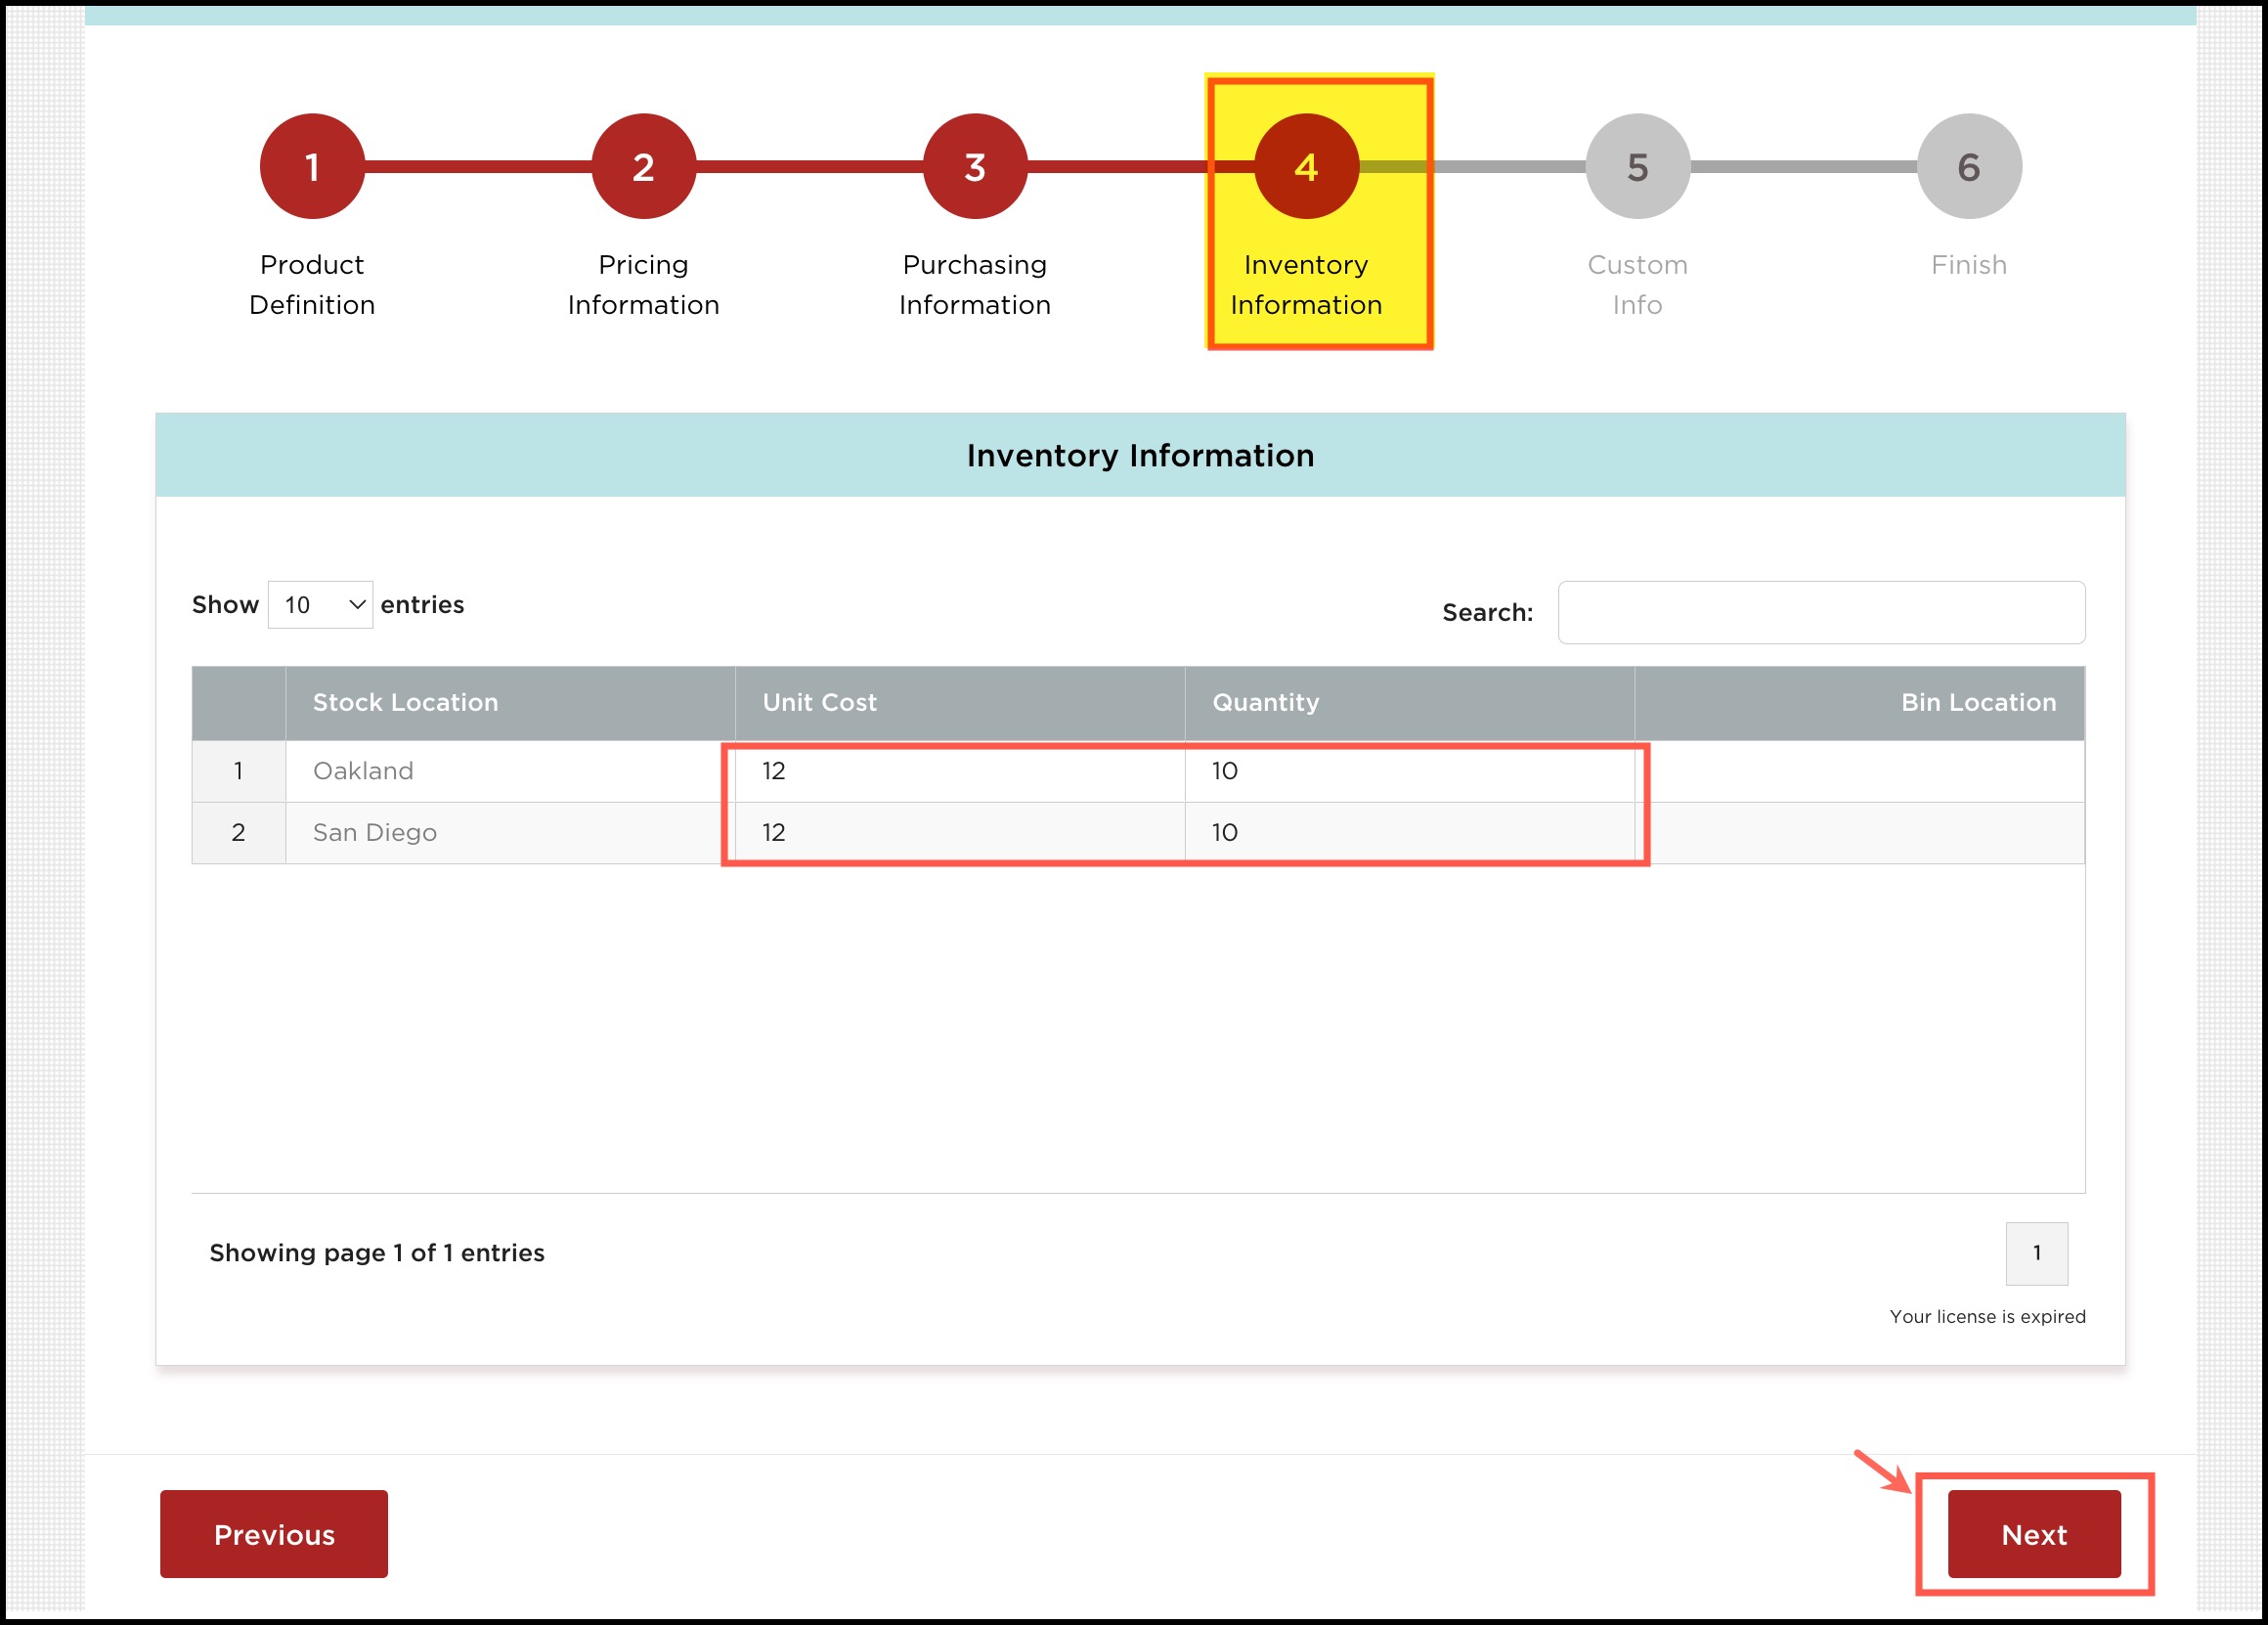The image size is (2268, 1625).
Task: Open the Show entries dropdown
Action: (320, 605)
